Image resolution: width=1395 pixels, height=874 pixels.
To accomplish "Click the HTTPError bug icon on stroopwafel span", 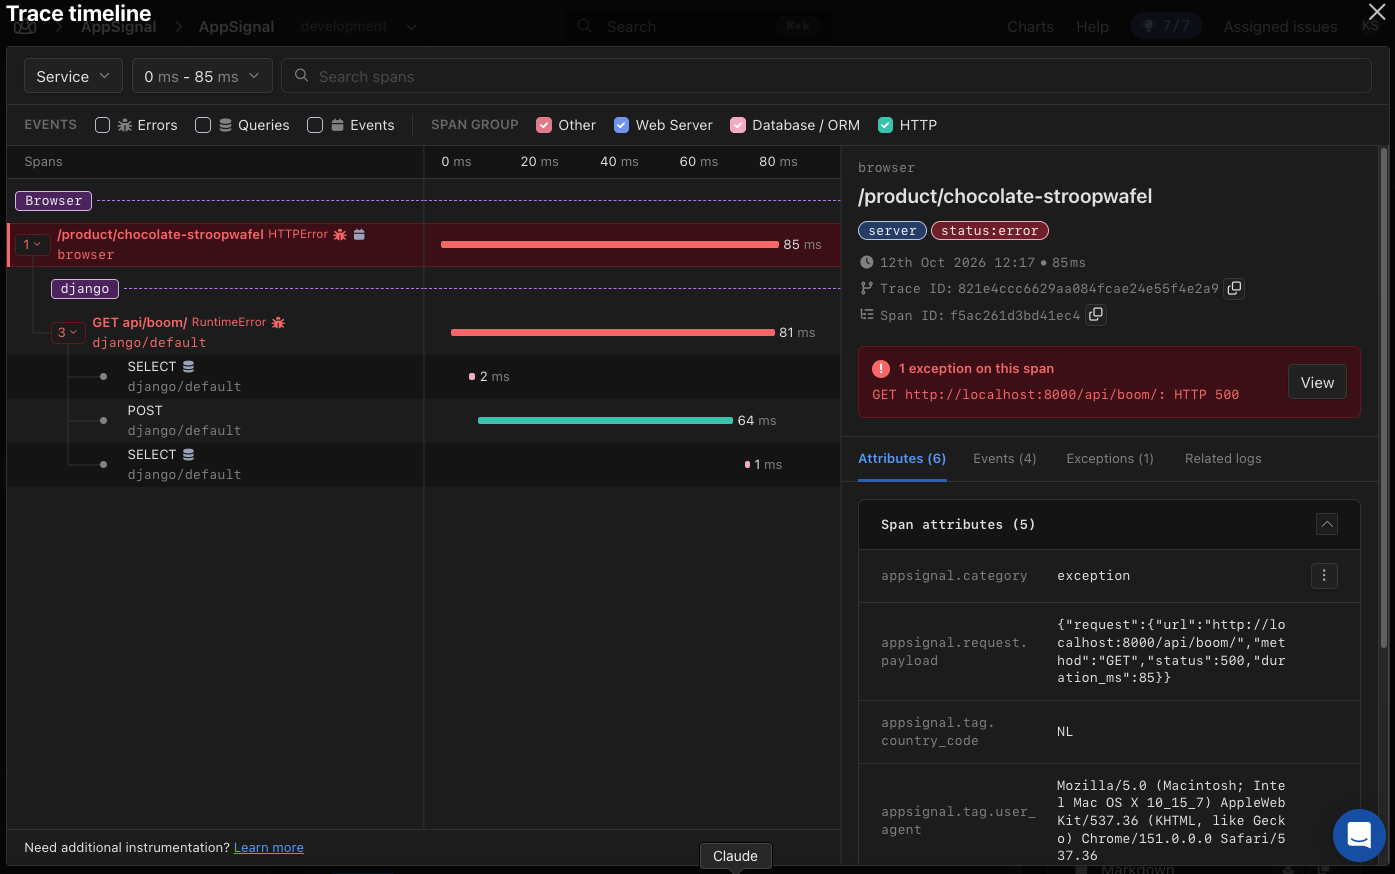I will click(340, 234).
